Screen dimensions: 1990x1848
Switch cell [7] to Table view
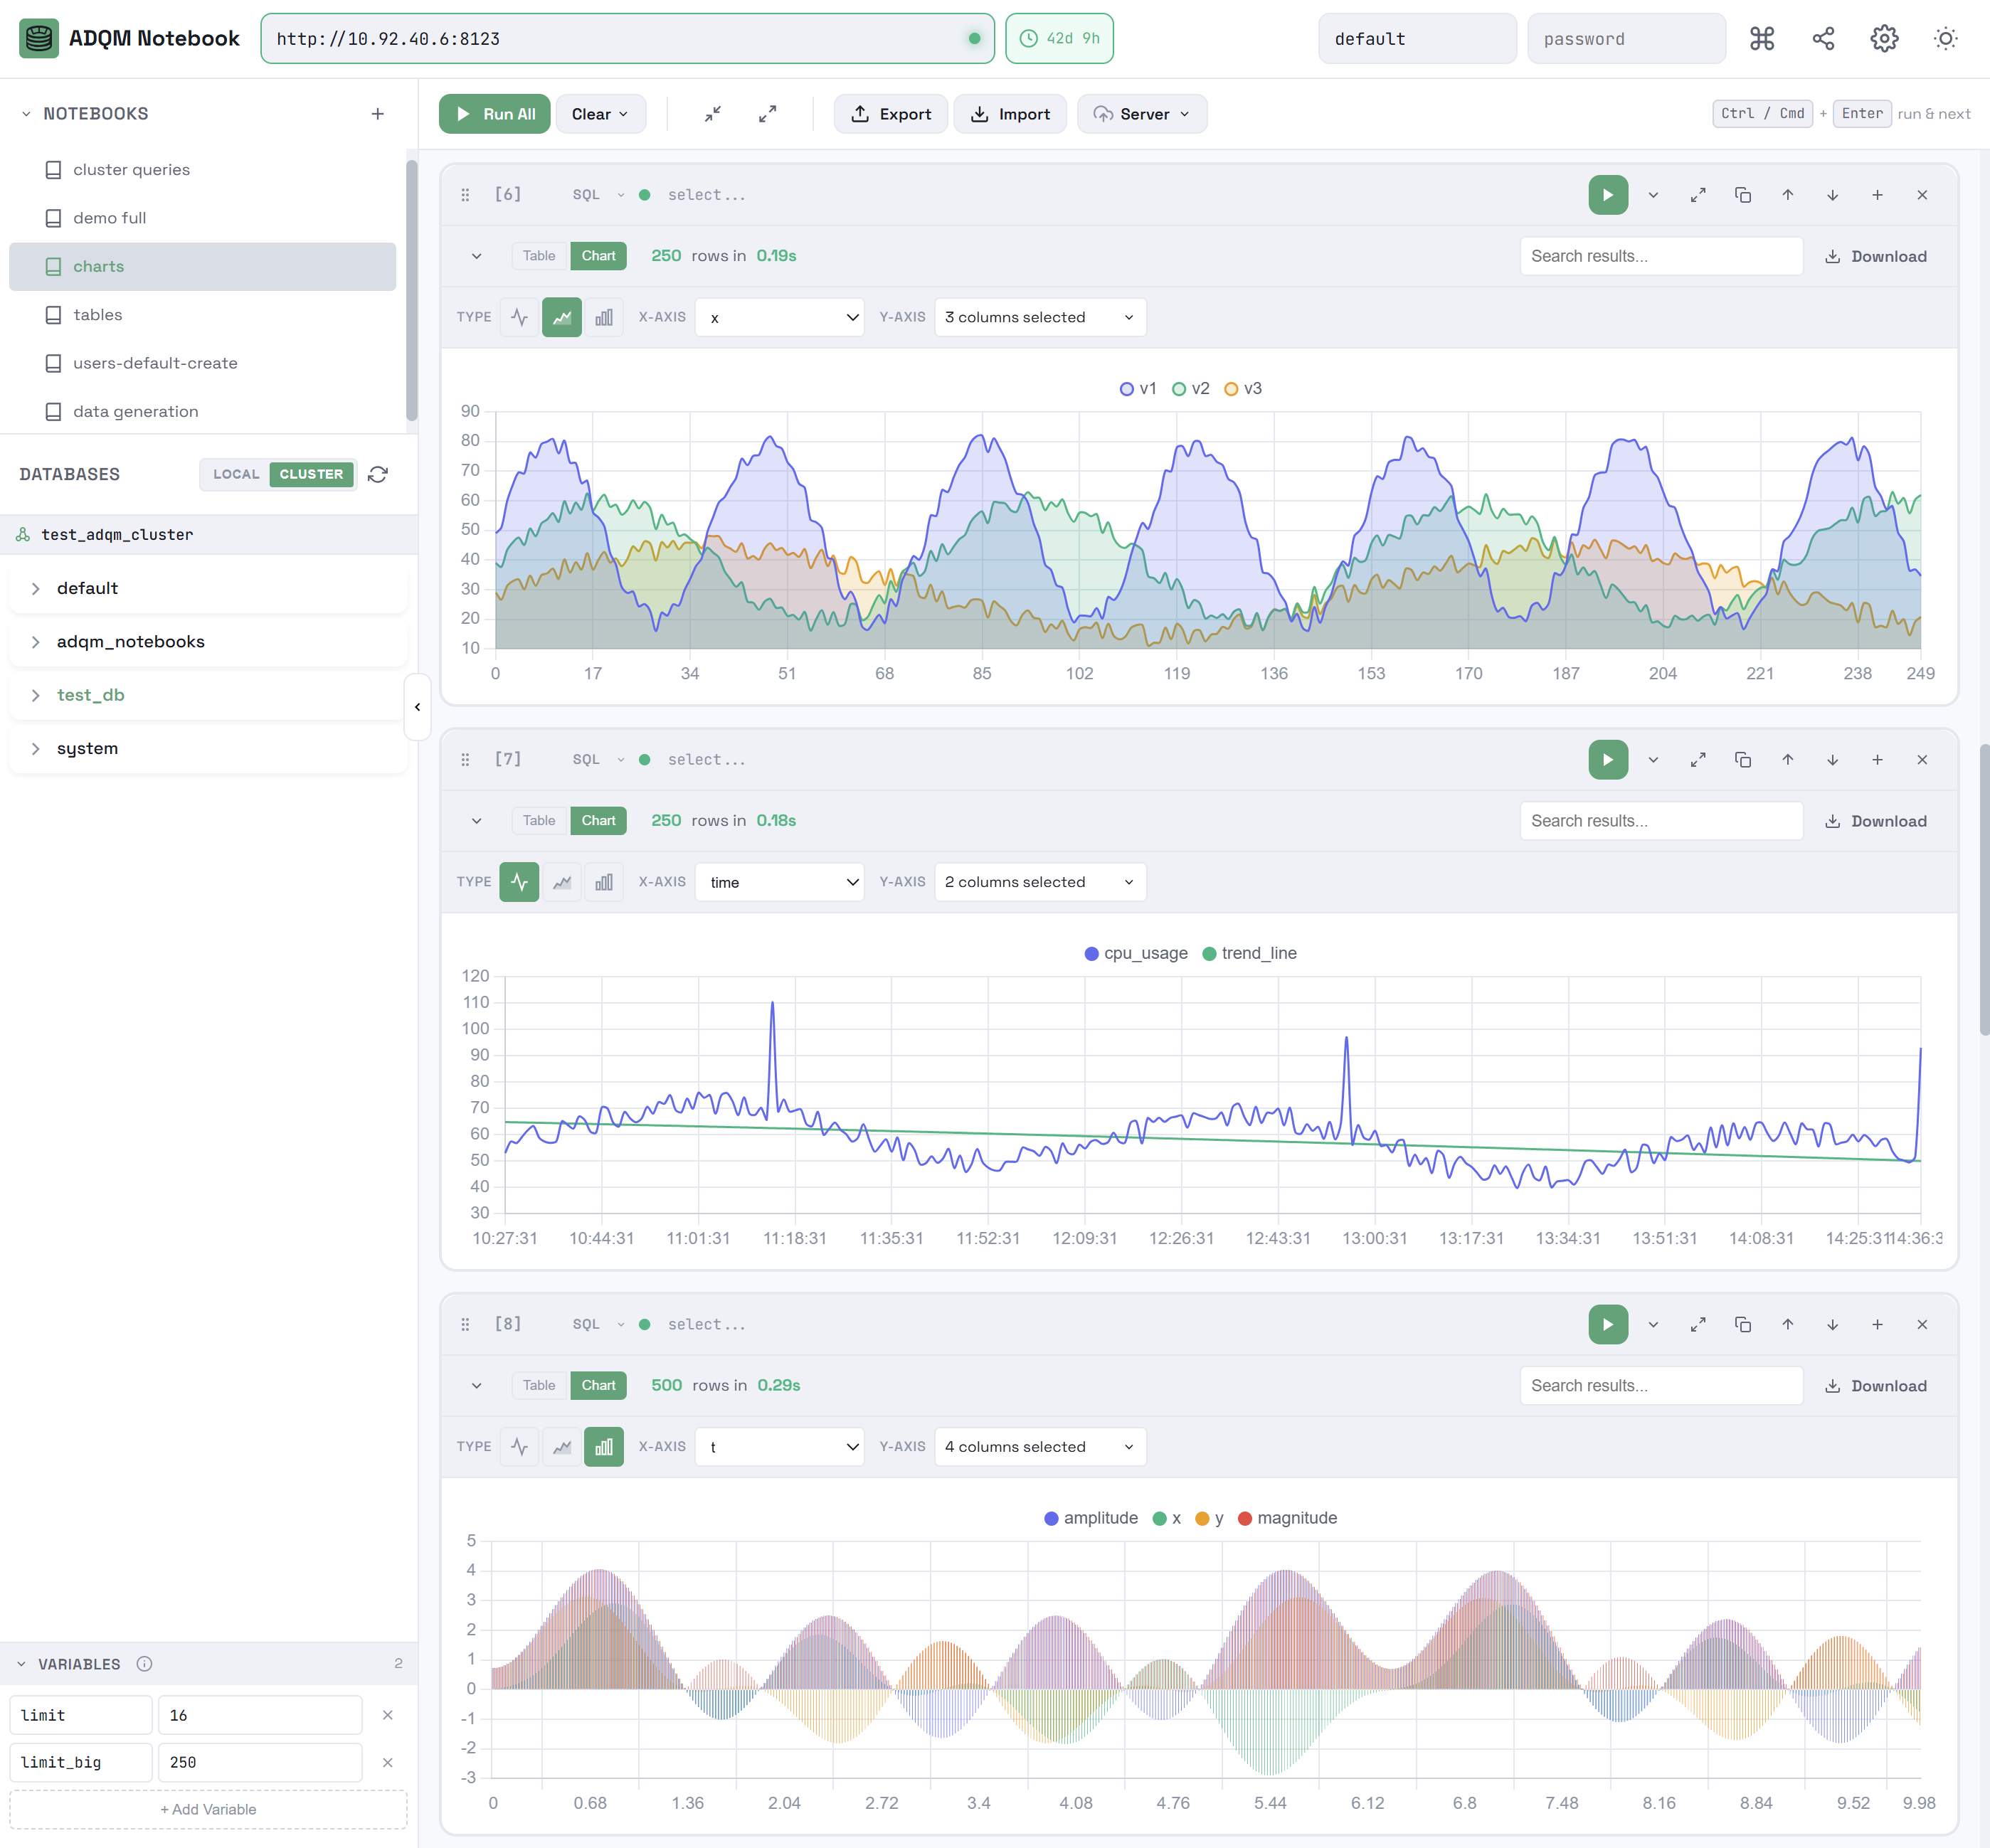click(x=539, y=820)
